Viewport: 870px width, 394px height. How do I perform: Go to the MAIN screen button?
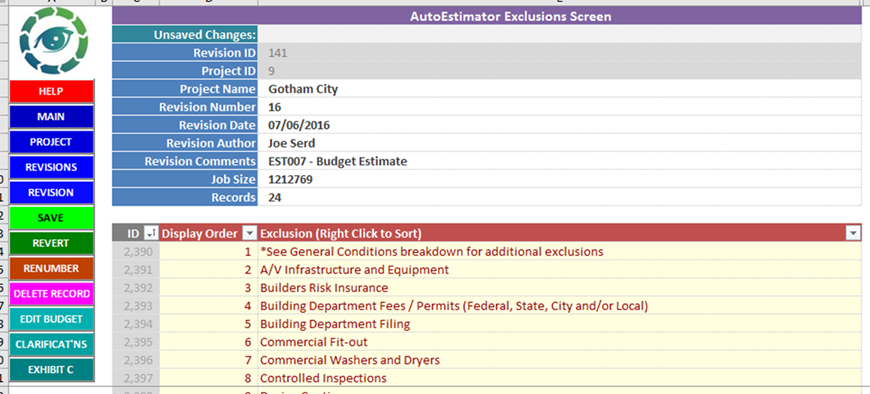pos(51,117)
